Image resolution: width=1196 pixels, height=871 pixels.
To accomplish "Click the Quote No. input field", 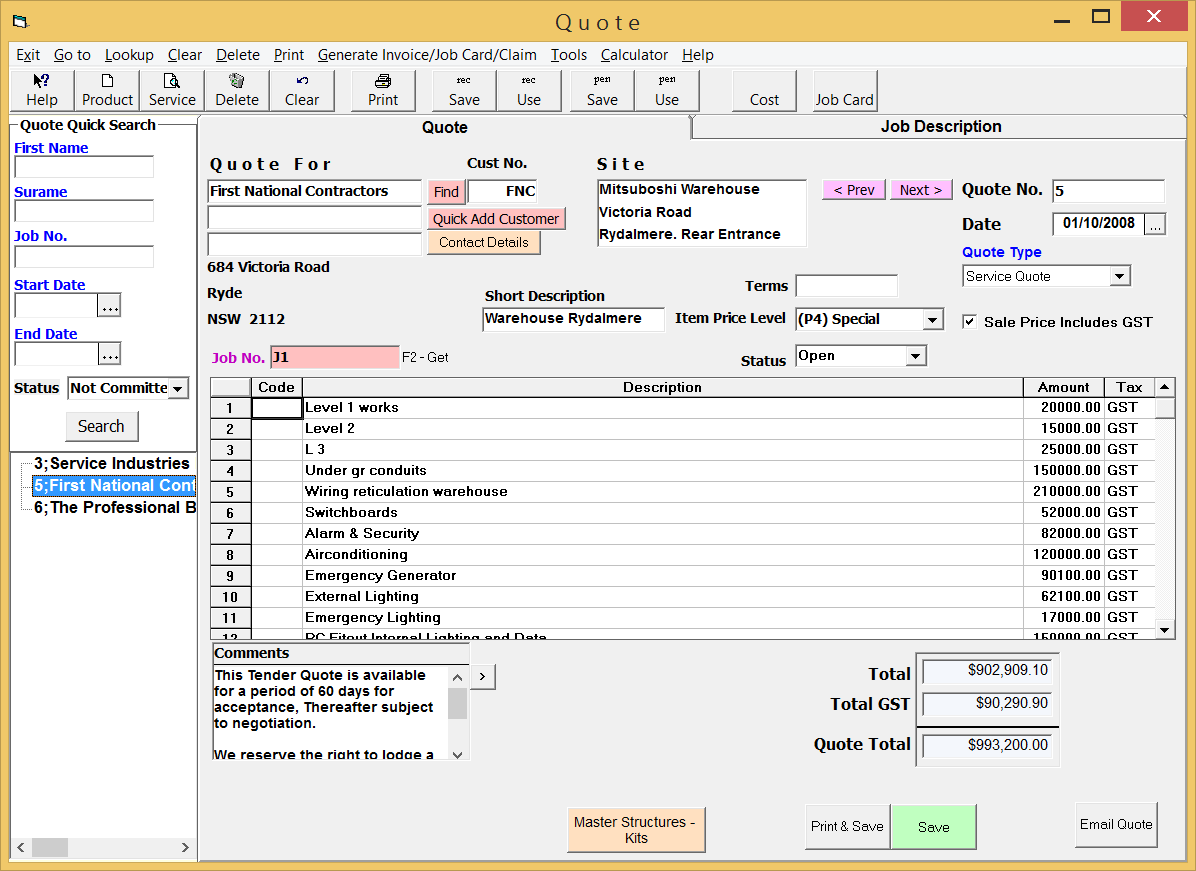I will click(x=1108, y=191).
